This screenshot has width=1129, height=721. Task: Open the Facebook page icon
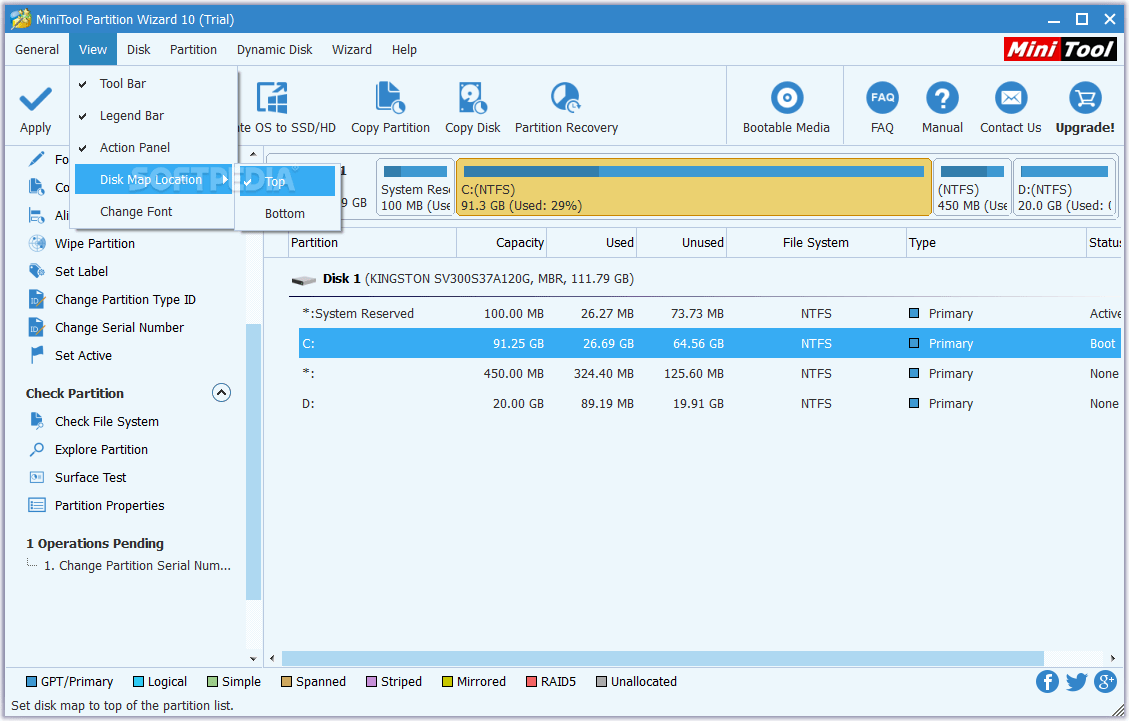tap(1047, 681)
